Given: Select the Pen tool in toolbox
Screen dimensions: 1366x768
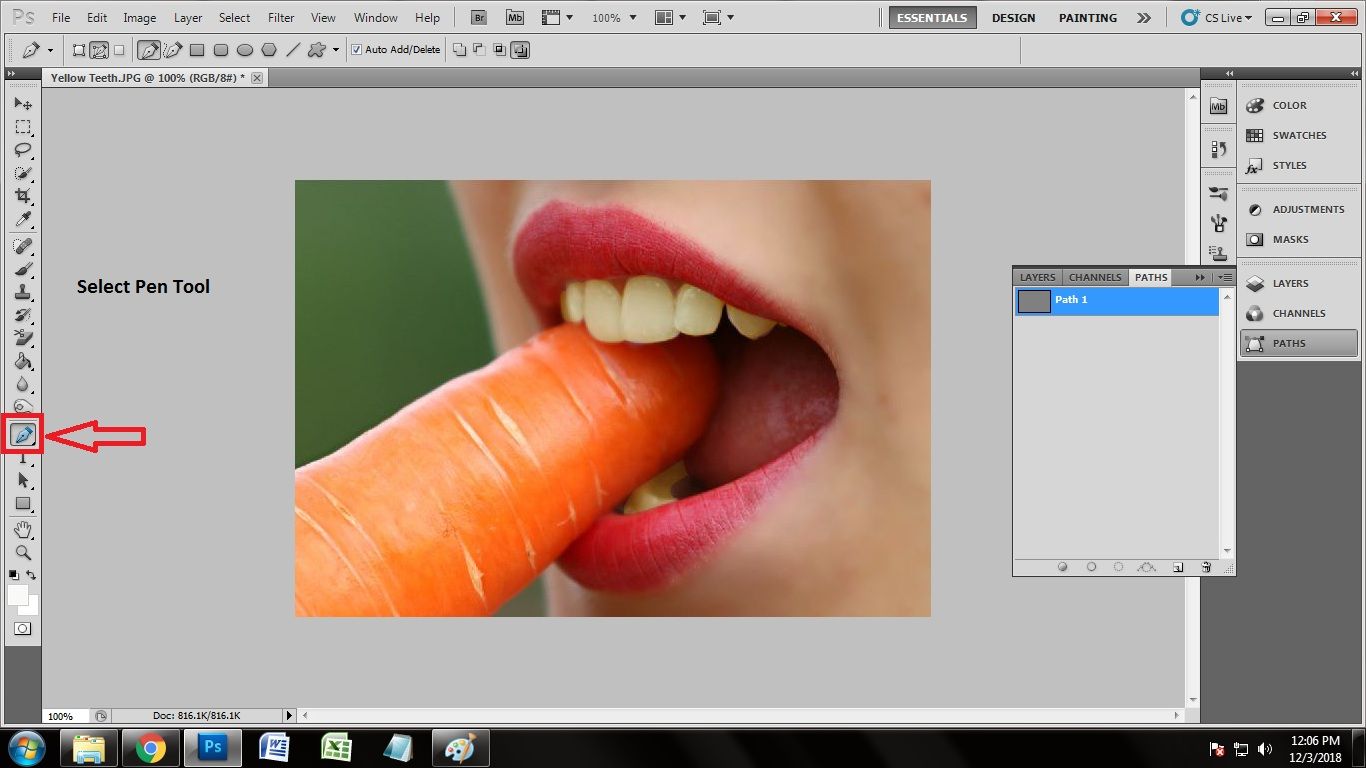Looking at the screenshot, I should [x=23, y=435].
